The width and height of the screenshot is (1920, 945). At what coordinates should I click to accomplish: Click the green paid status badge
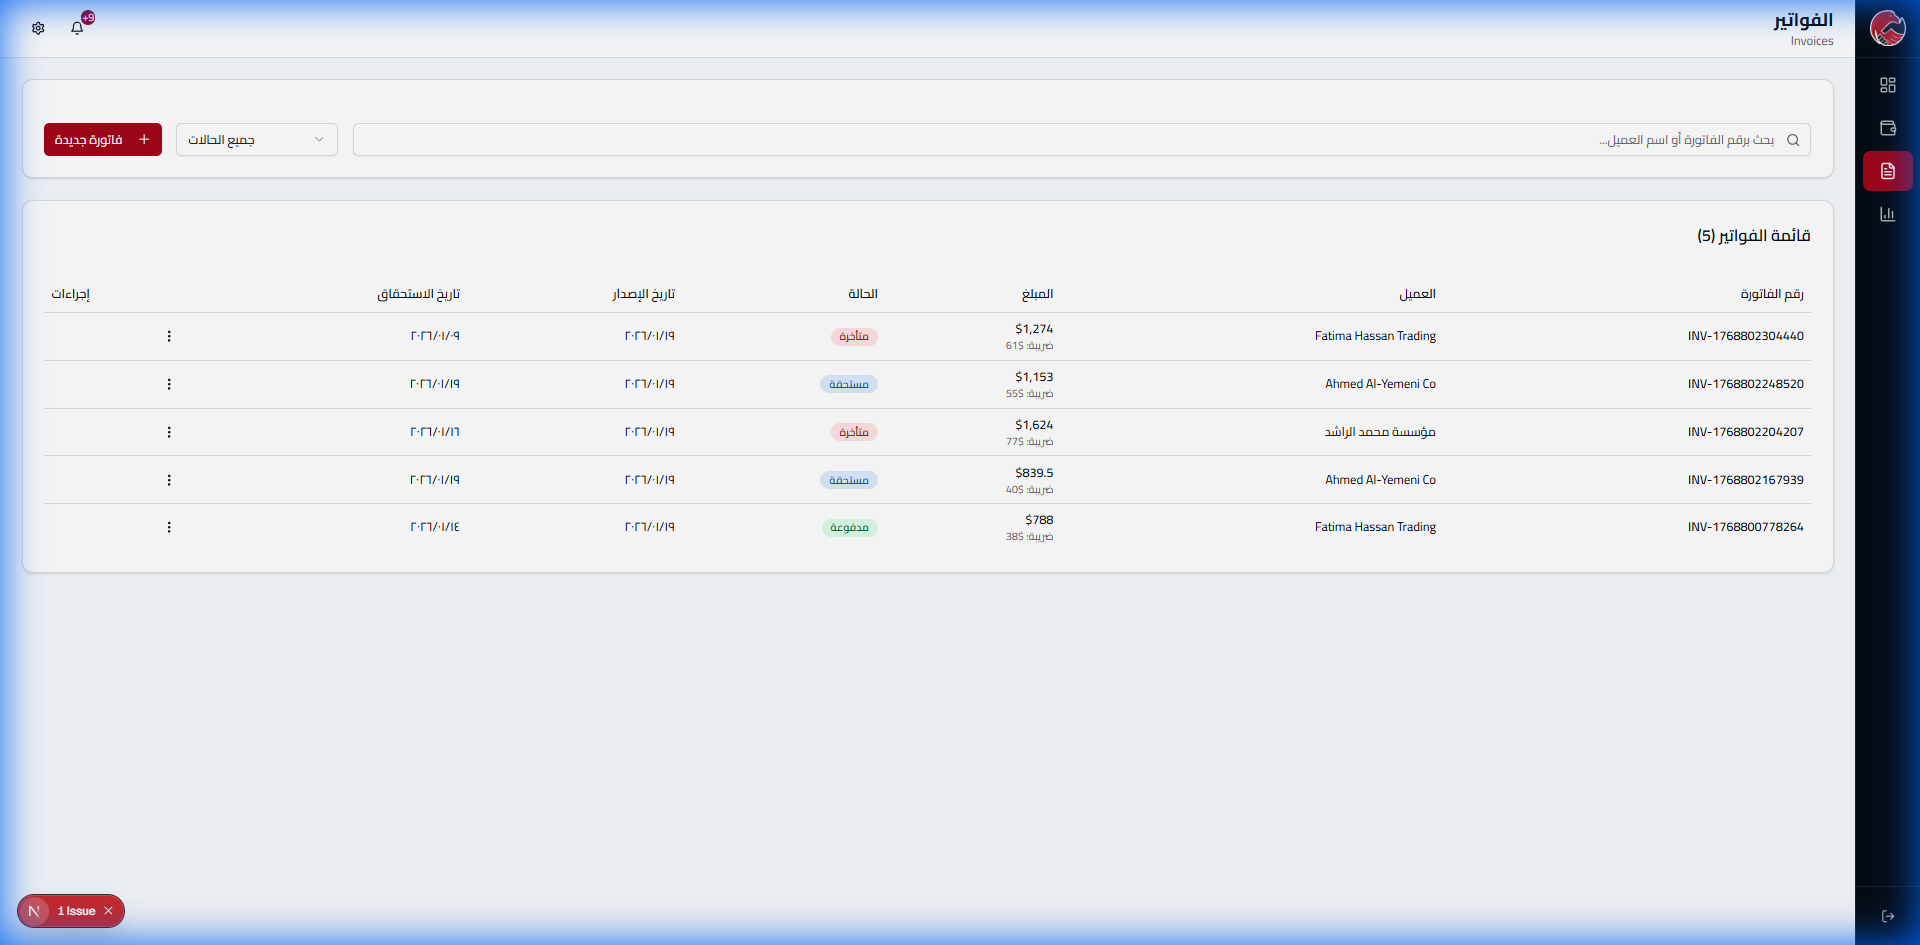849,528
